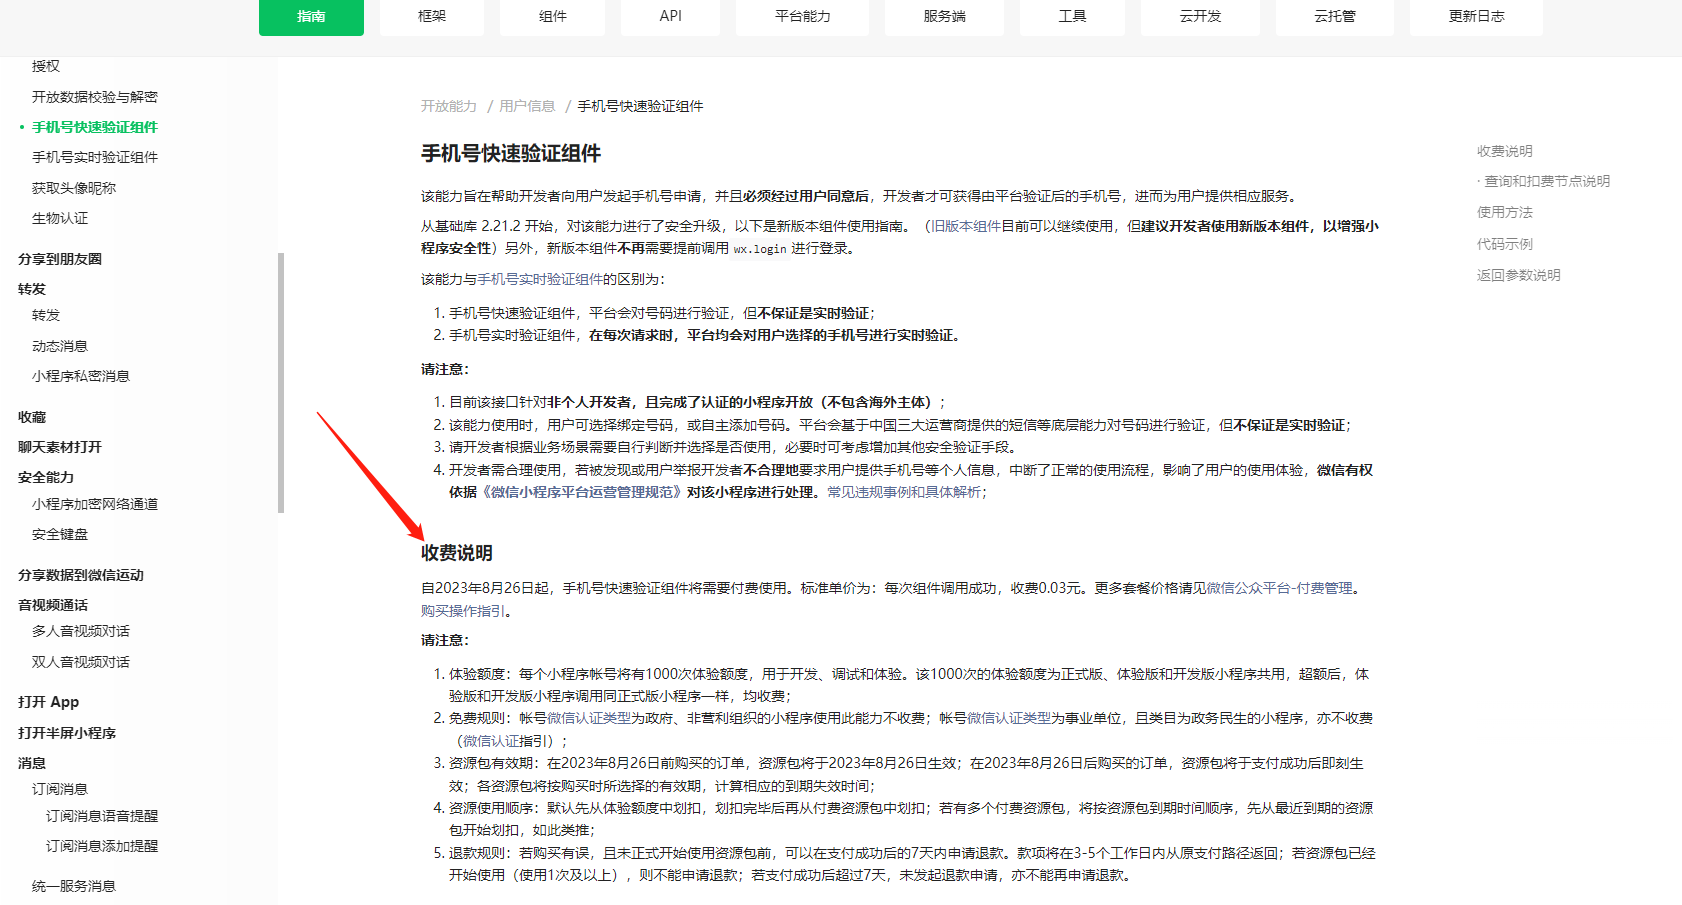The width and height of the screenshot is (1682, 905).
Task: Jump to 返回参数说明 in outline
Action: [1519, 275]
